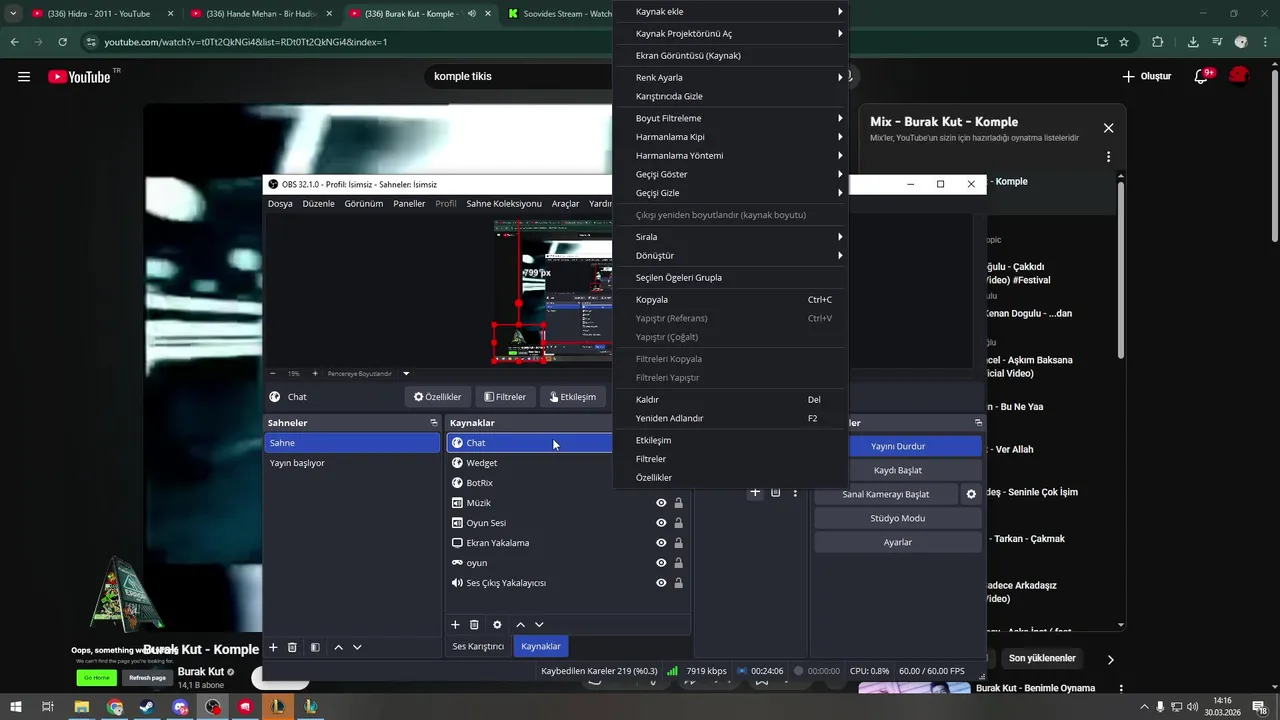Expand Dönüştür submenu
This screenshot has height=720, width=1280.
[730, 256]
